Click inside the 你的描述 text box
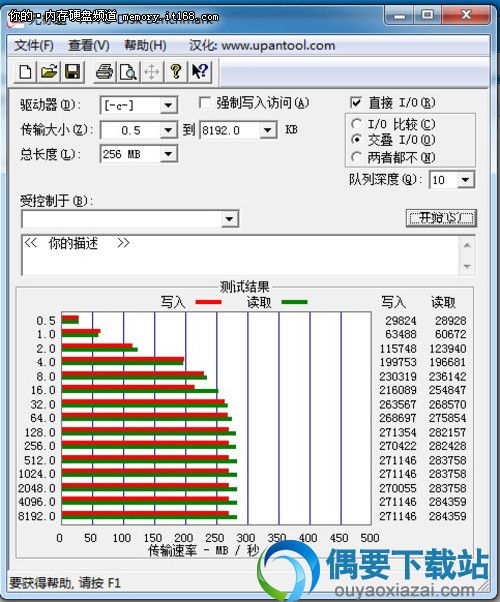Screen dimensions: 500x602 (242, 255)
